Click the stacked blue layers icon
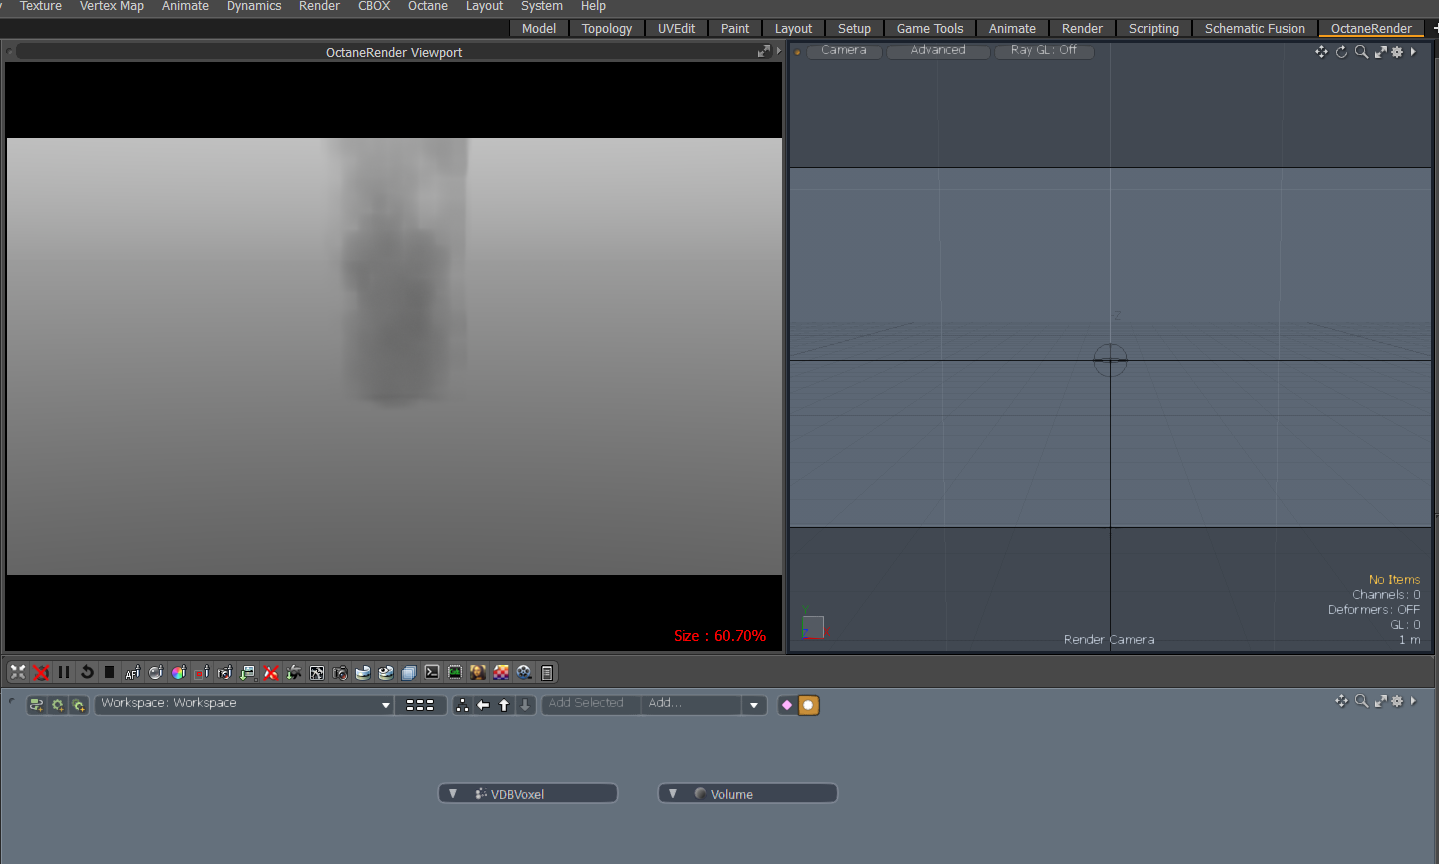Viewport: 1439px width, 864px height. click(409, 673)
